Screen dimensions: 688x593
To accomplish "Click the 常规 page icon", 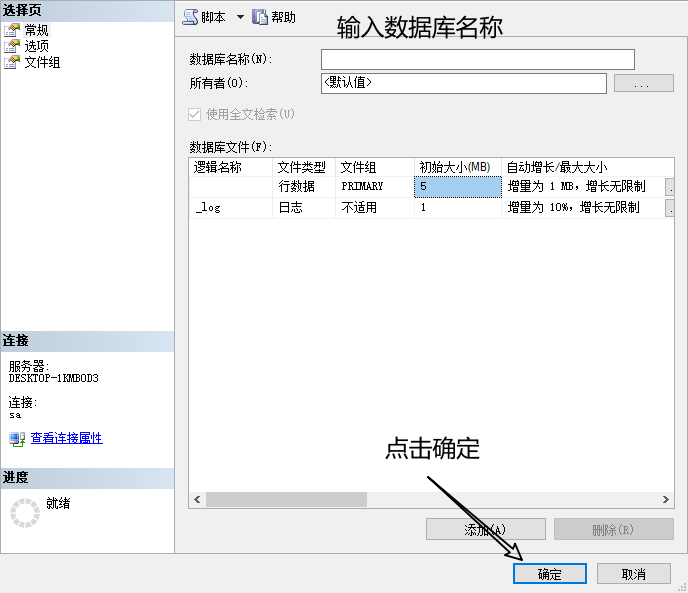I will [12, 30].
